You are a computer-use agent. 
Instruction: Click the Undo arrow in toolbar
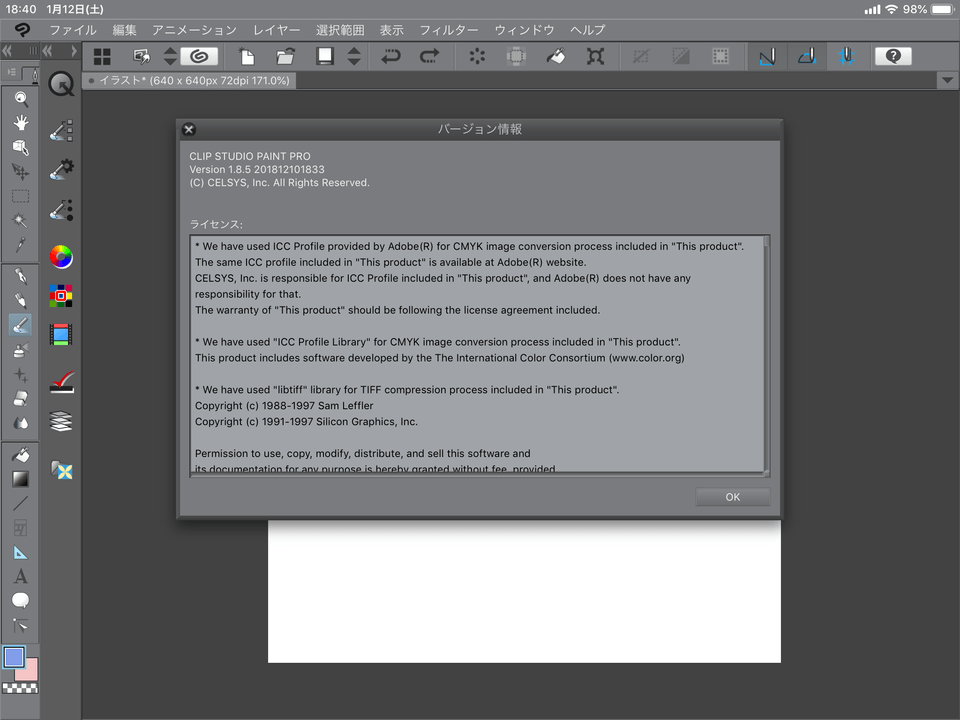pyautogui.click(x=390, y=56)
